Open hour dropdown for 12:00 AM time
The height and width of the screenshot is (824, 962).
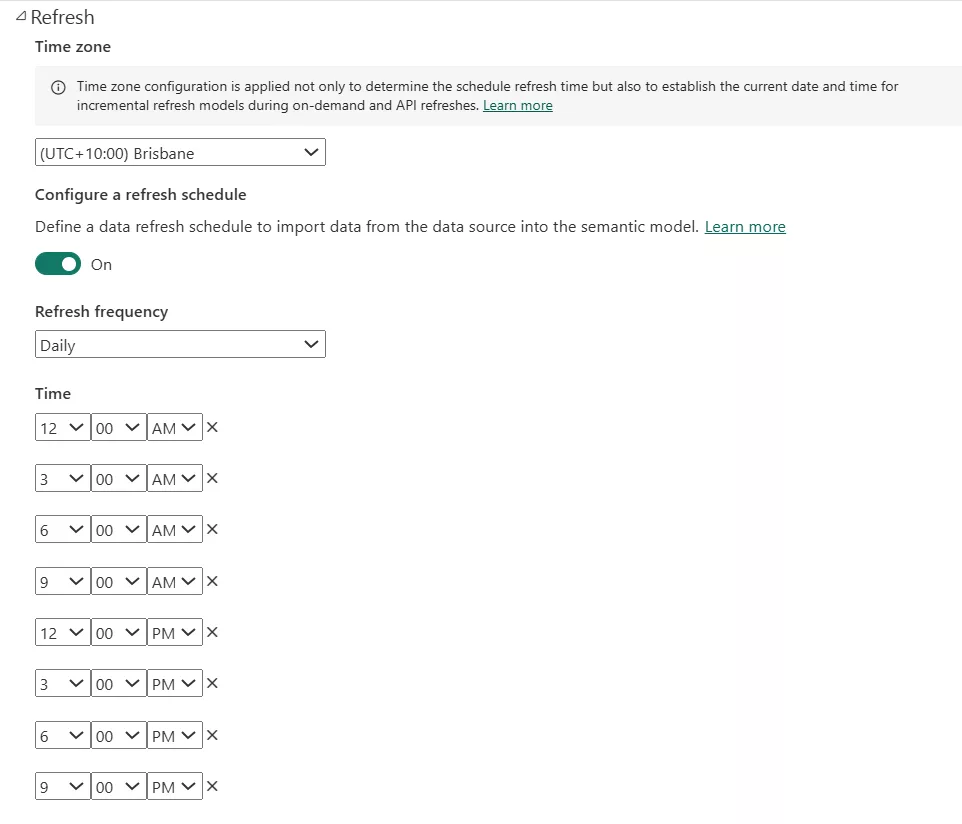[63, 427]
